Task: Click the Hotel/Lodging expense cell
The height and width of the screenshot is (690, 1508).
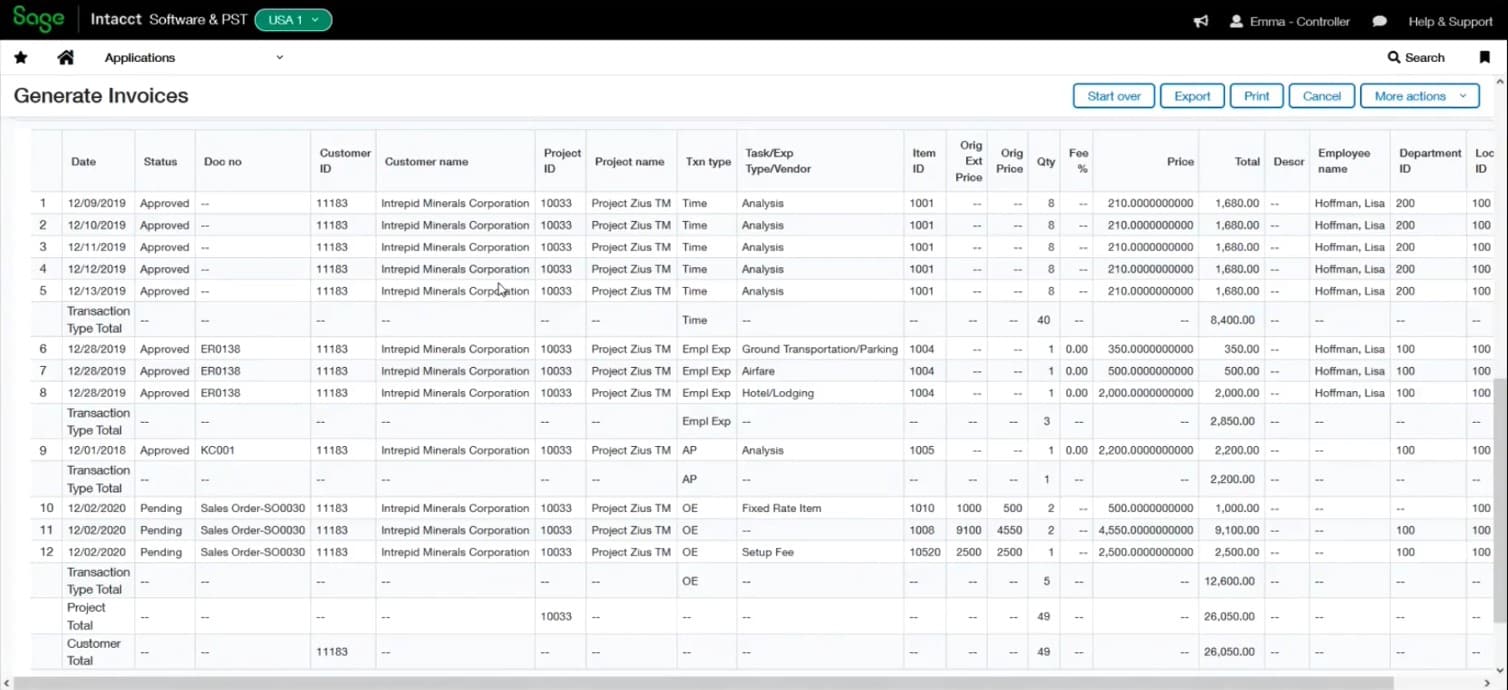Action: (x=778, y=393)
